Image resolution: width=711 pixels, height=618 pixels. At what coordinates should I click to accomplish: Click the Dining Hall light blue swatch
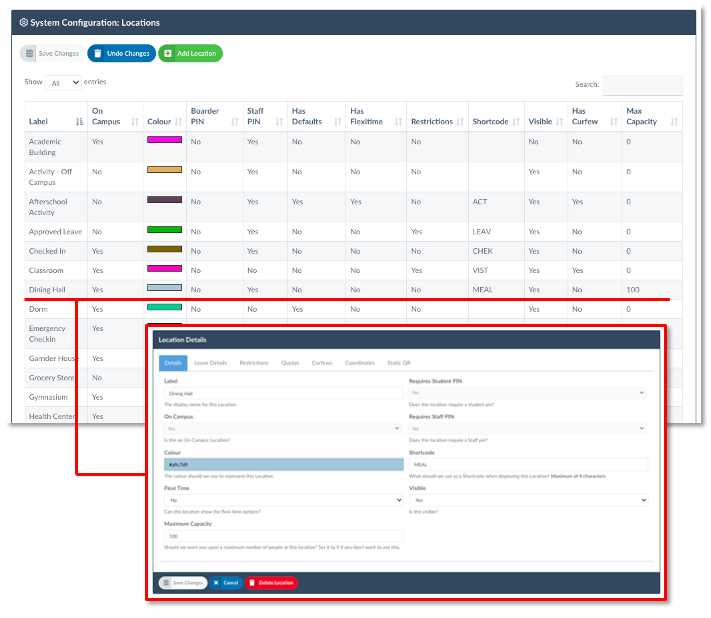[165, 287]
